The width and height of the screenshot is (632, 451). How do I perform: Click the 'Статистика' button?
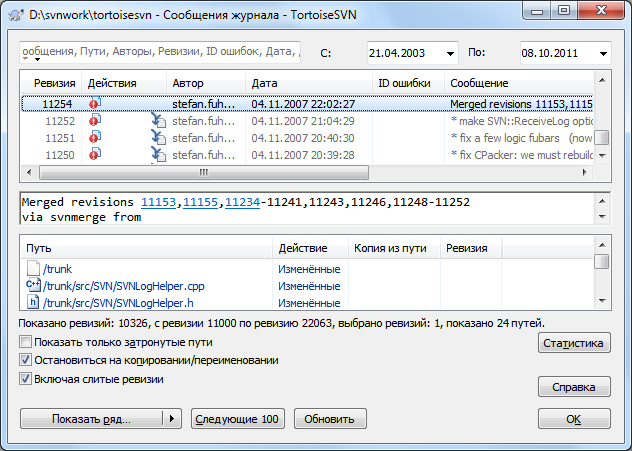click(574, 343)
